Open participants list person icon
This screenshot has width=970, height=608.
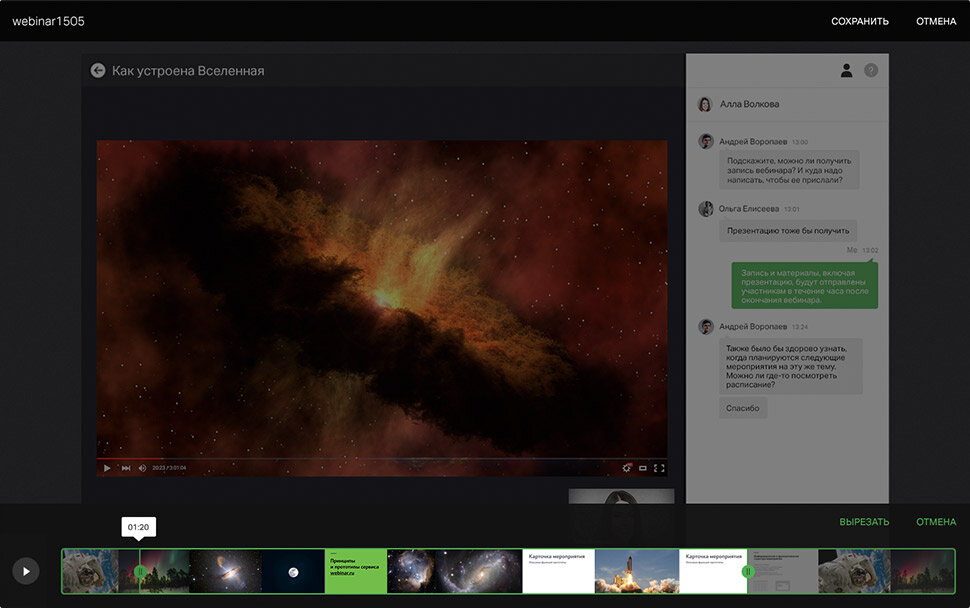846,71
